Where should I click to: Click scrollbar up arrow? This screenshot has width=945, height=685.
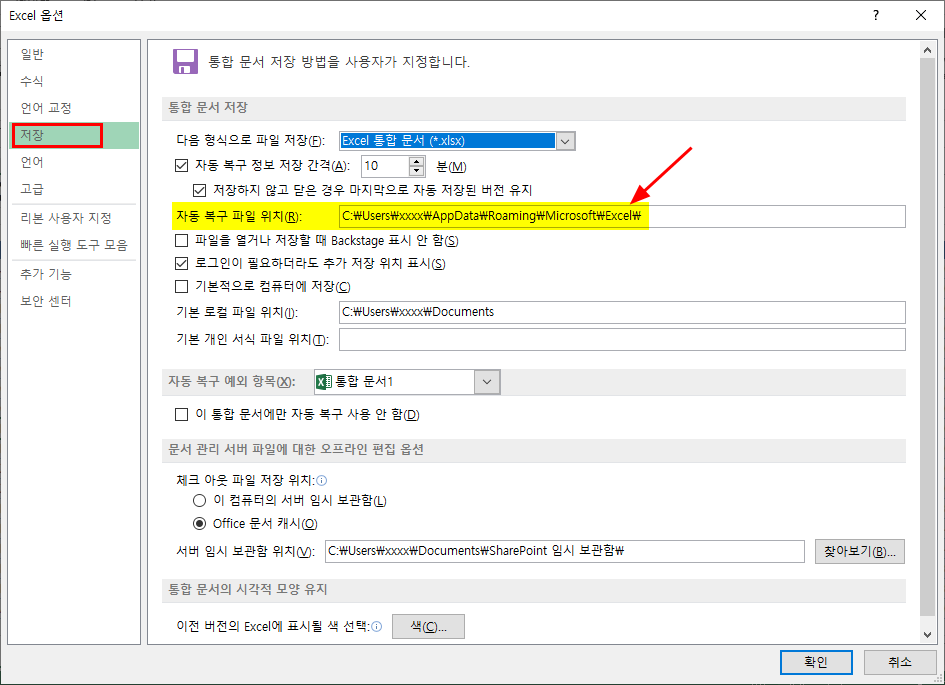(928, 51)
